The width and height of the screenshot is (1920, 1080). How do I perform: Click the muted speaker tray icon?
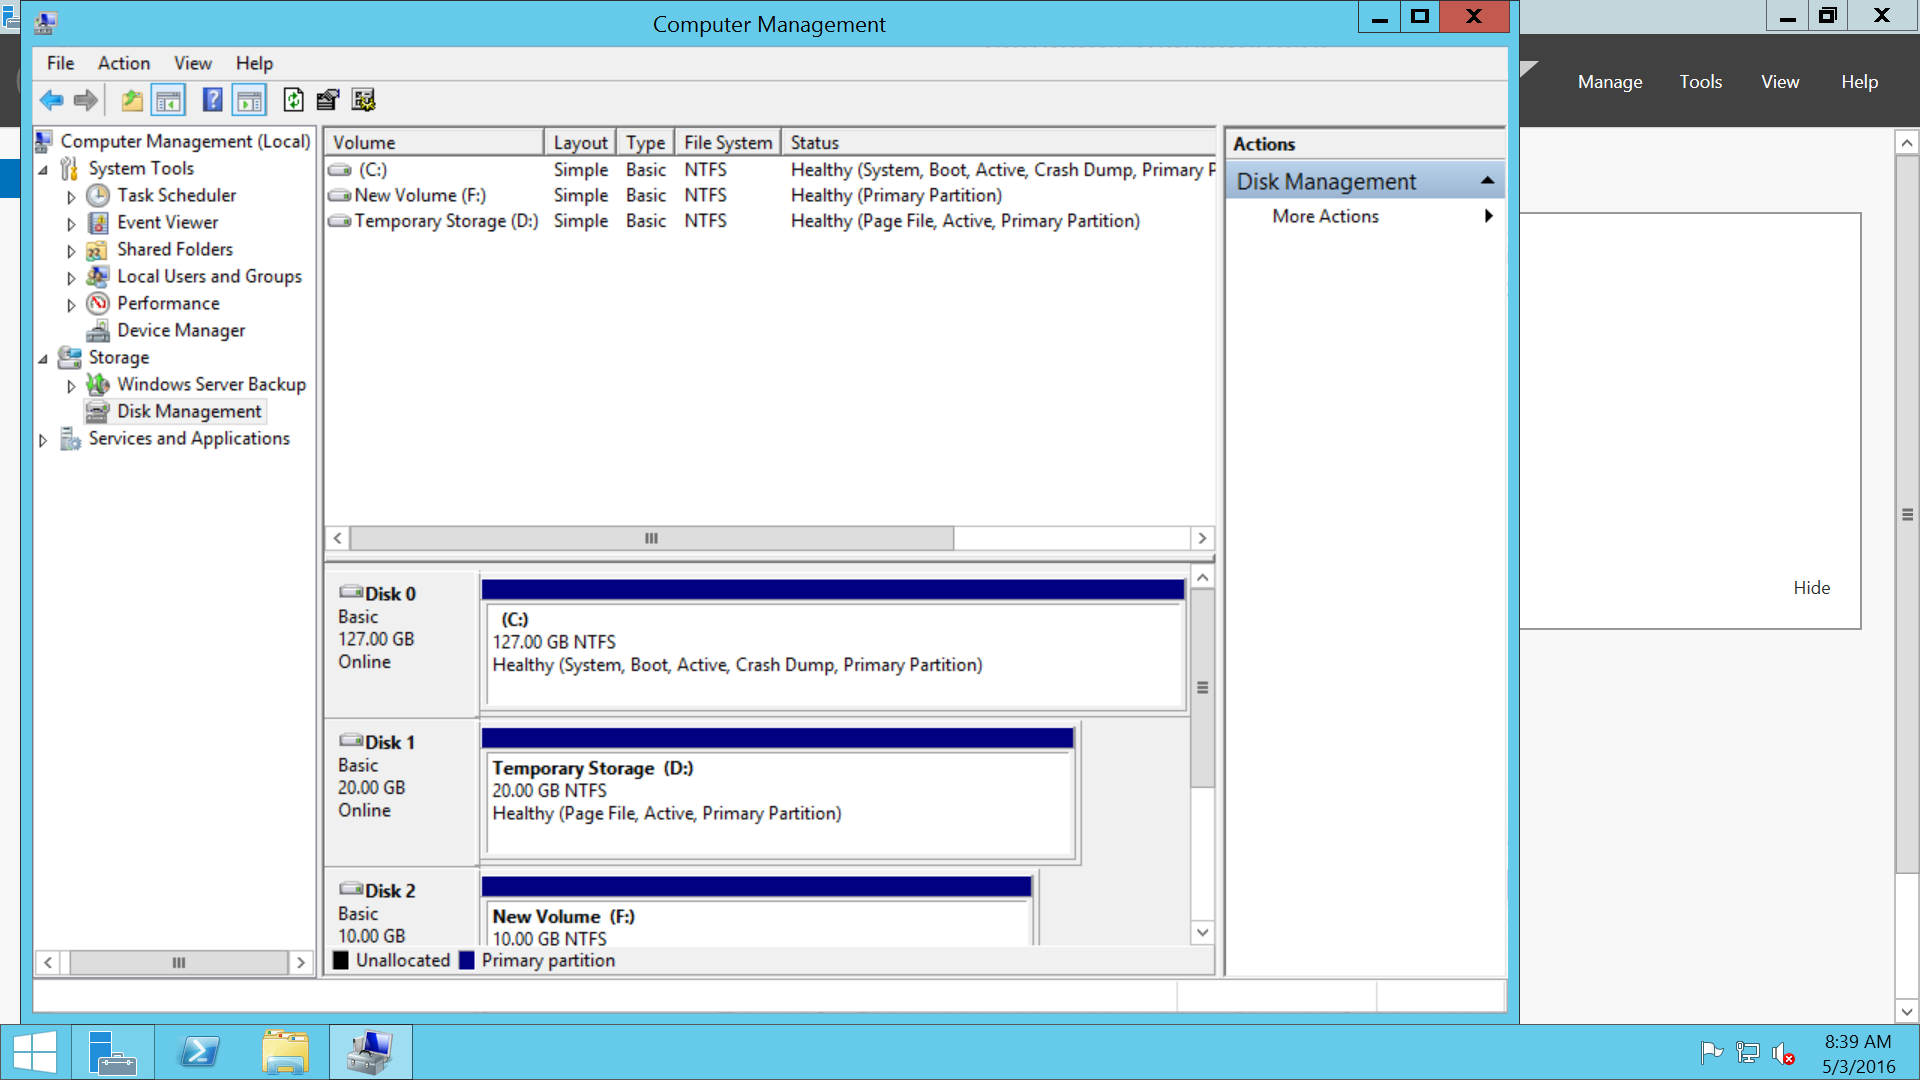(x=1783, y=1053)
